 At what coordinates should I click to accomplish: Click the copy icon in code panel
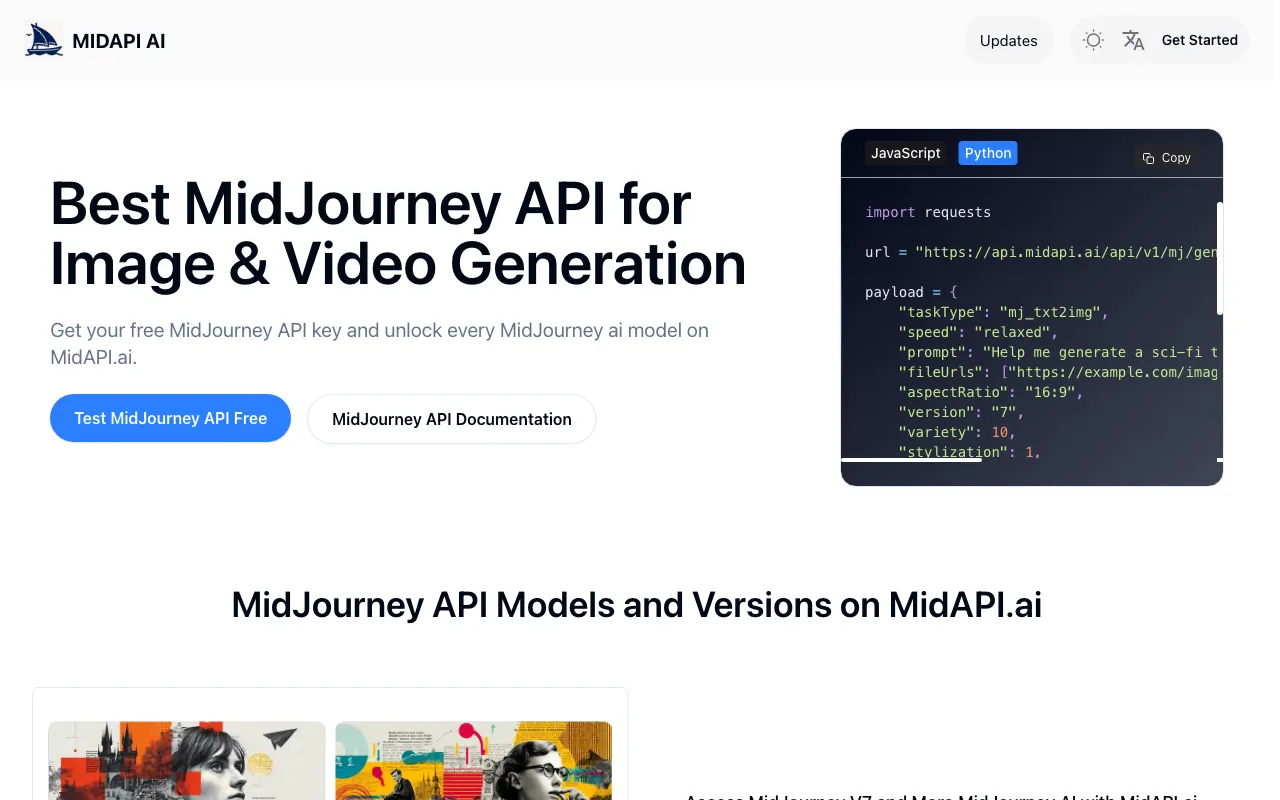pos(1148,158)
